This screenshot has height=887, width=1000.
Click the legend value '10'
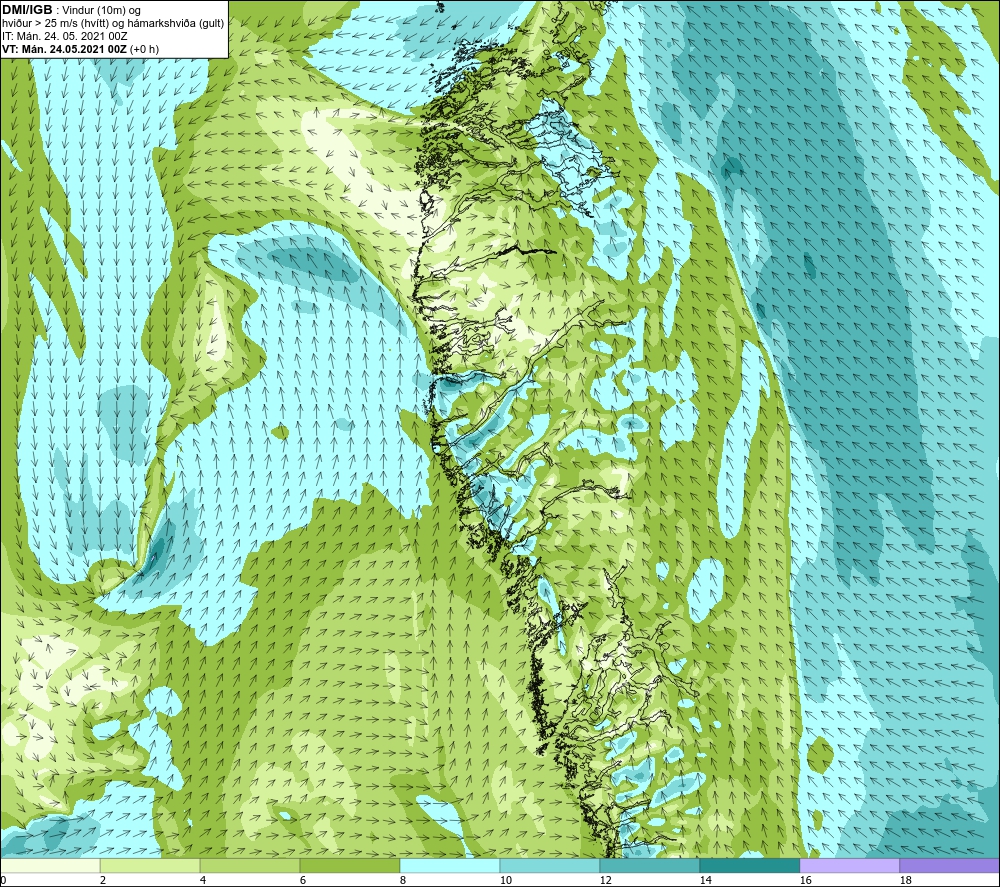point(506,881)
